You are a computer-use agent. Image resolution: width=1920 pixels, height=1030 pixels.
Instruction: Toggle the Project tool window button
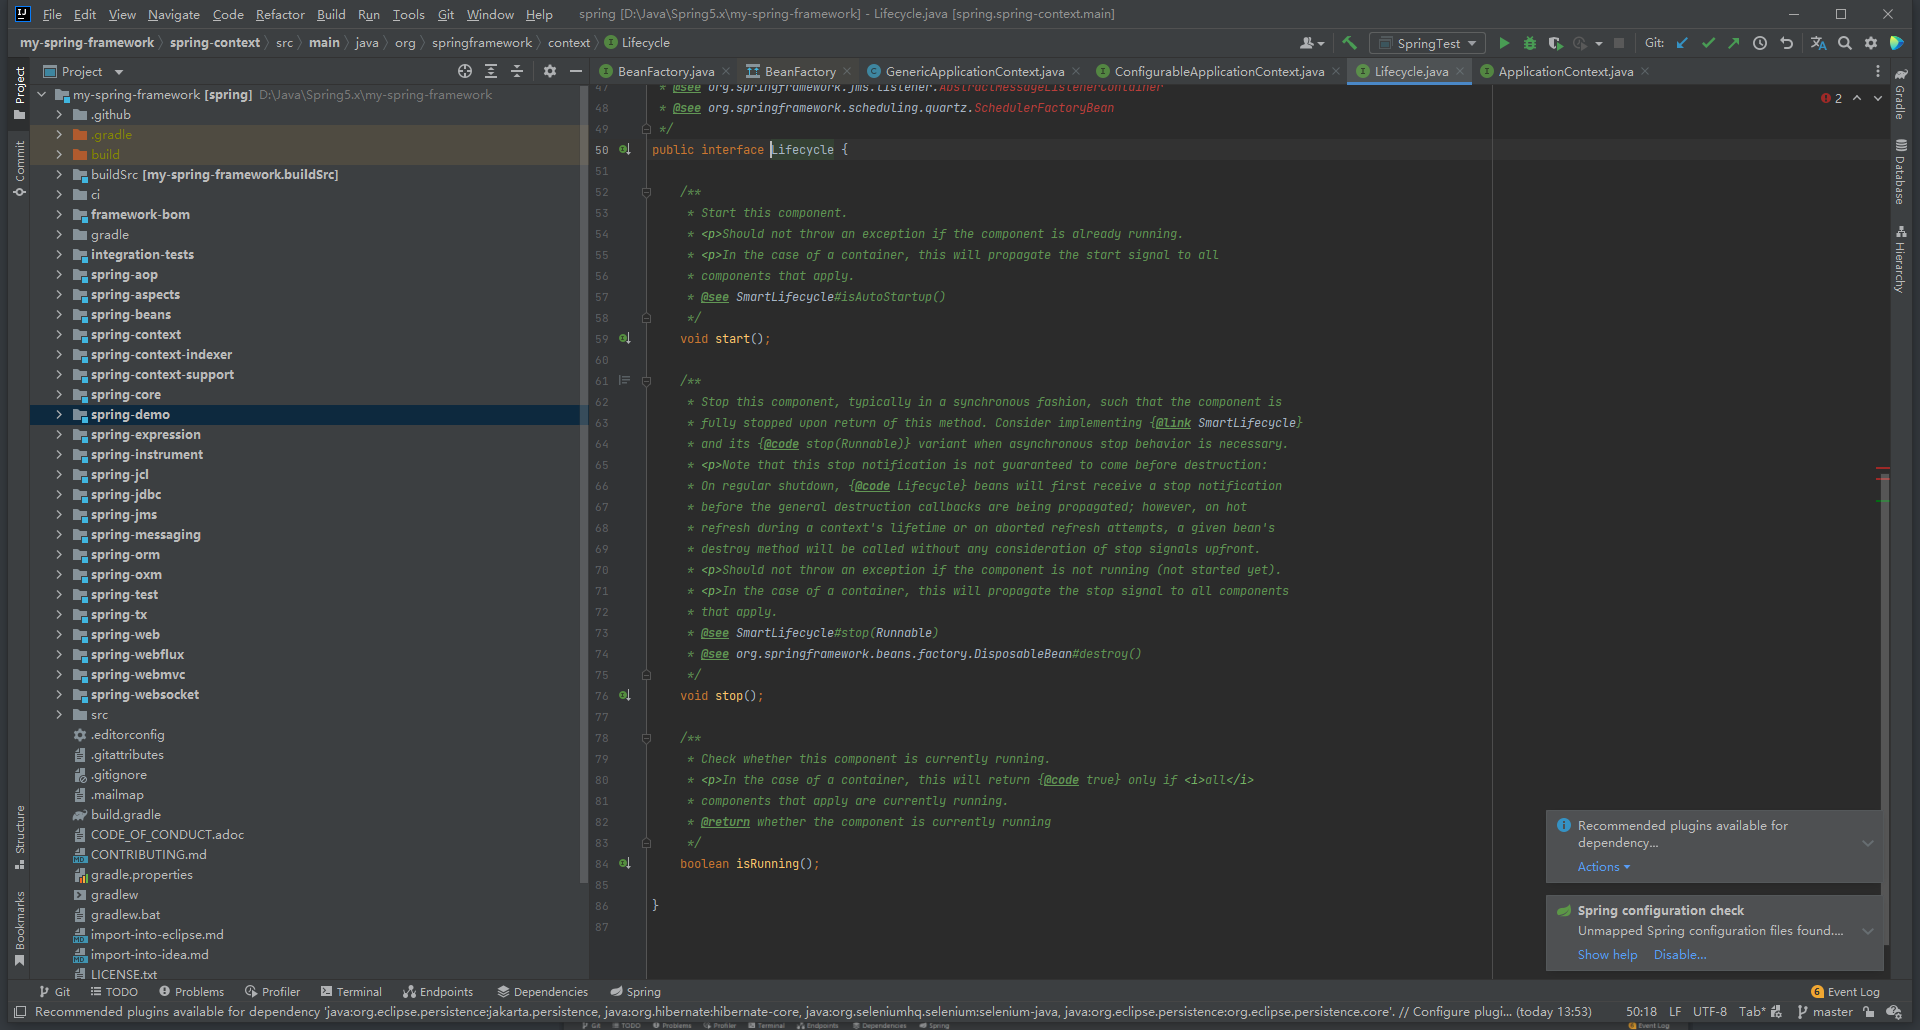pos(19,93)
